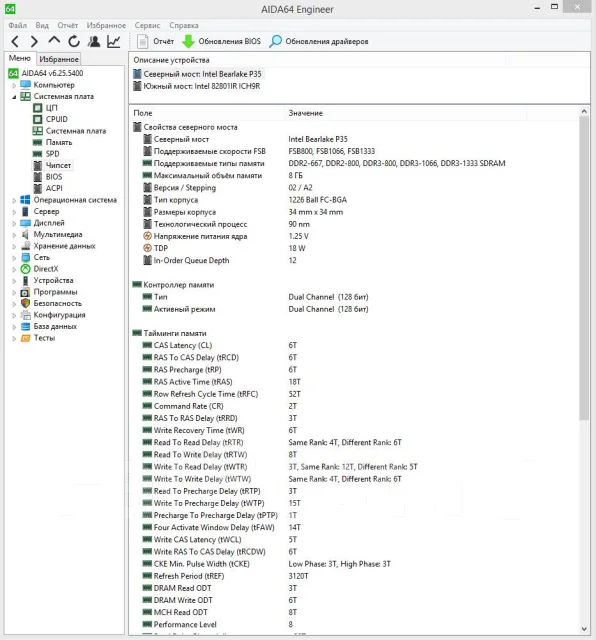The image size is (596, 640).
Task: Open the Сервис menu
Action: 147,25
